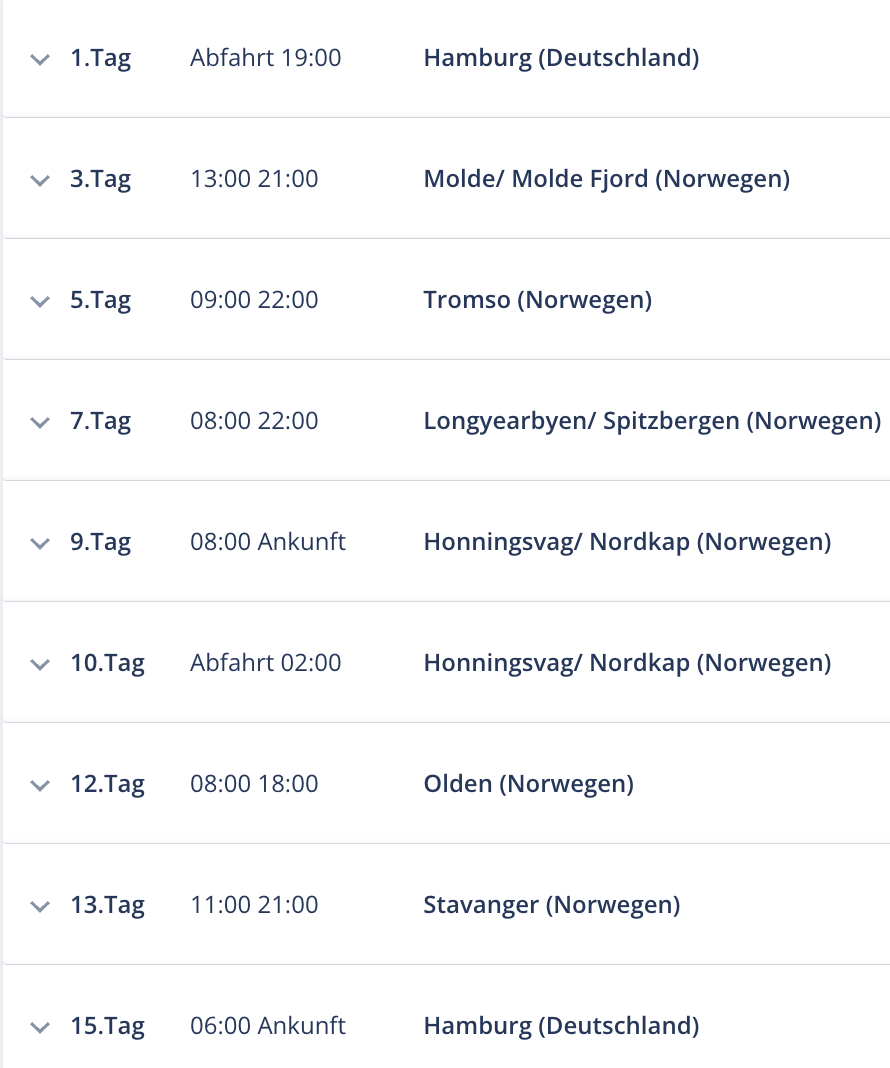Click Olden (Norwegen) port name
890x1068 pixels.
(528, 784)
